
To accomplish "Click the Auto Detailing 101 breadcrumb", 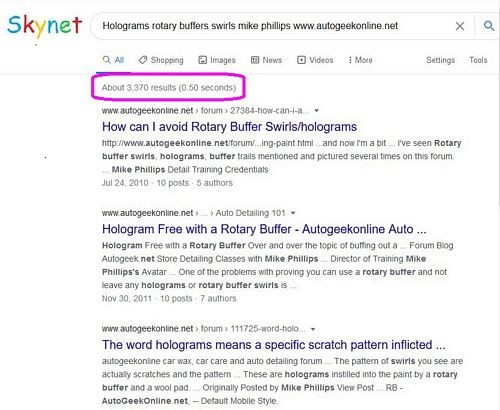I will click(250, 213).
